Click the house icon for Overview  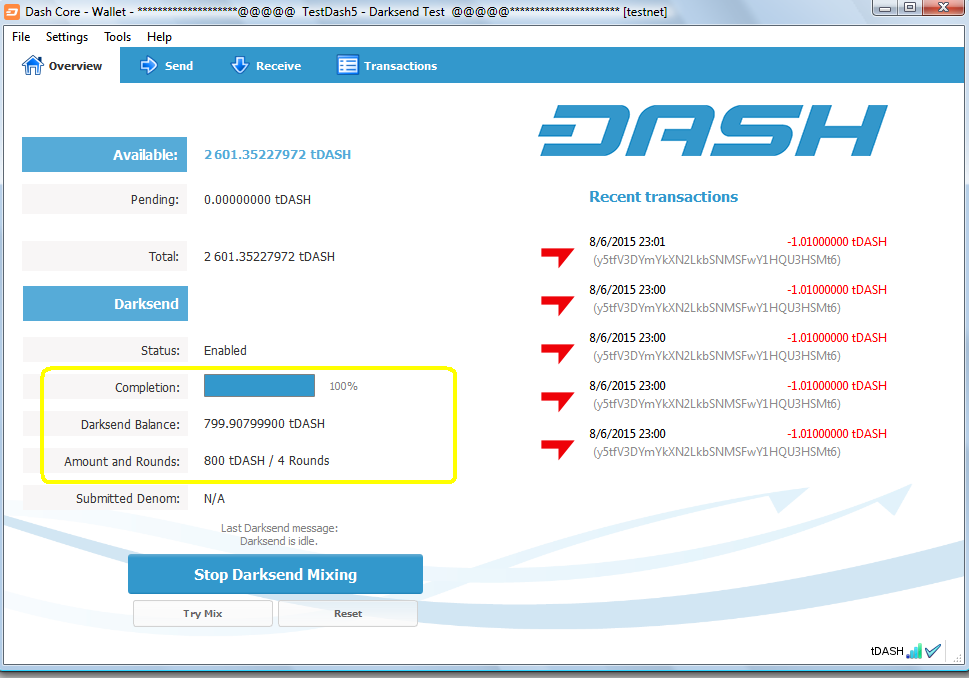tap(33, 65)
